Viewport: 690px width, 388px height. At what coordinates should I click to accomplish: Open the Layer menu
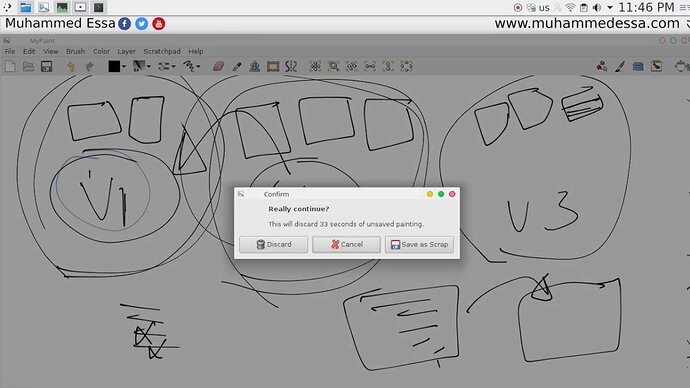tap(126, 51)
